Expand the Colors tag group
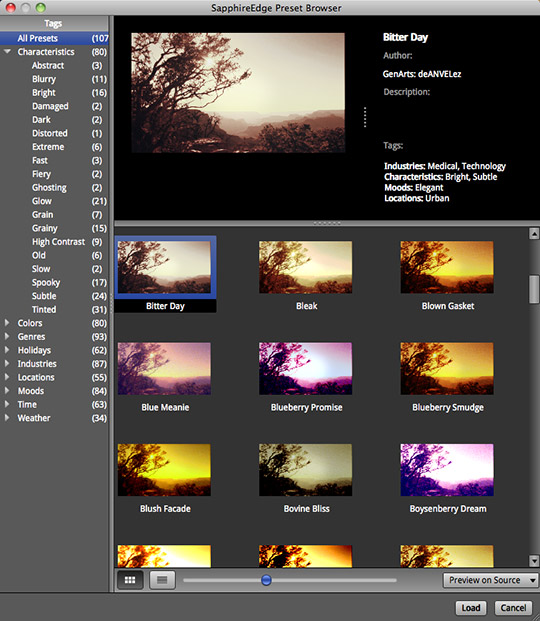Screen dimensions: 540x621 pyautogui.click(x=7, y=323)
